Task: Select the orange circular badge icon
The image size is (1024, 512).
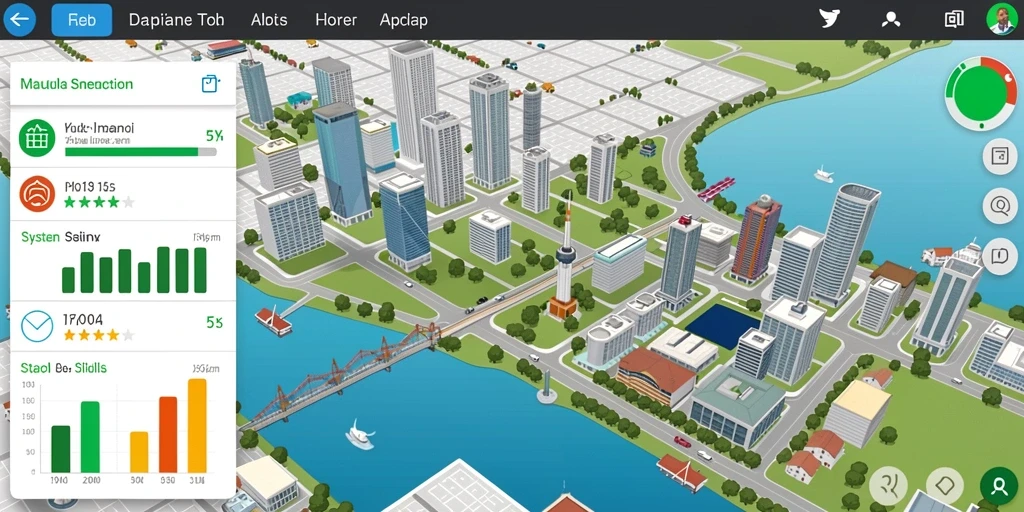Action: point(37,194)
